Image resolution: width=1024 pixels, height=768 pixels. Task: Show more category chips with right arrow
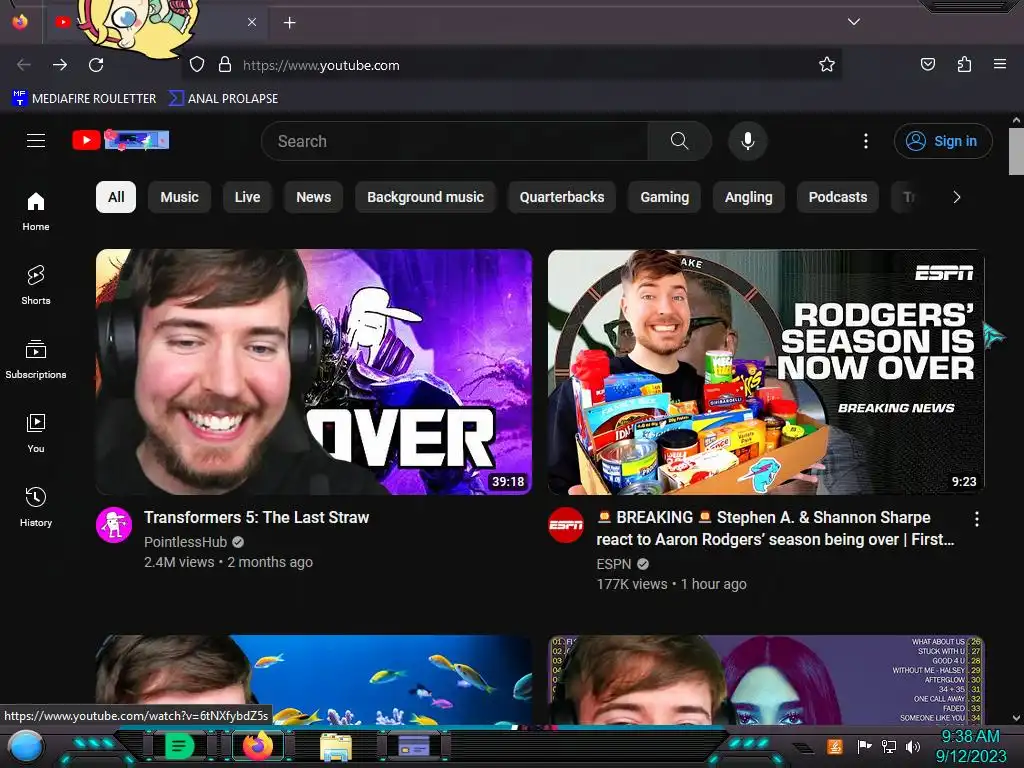[x=957, y=197]
